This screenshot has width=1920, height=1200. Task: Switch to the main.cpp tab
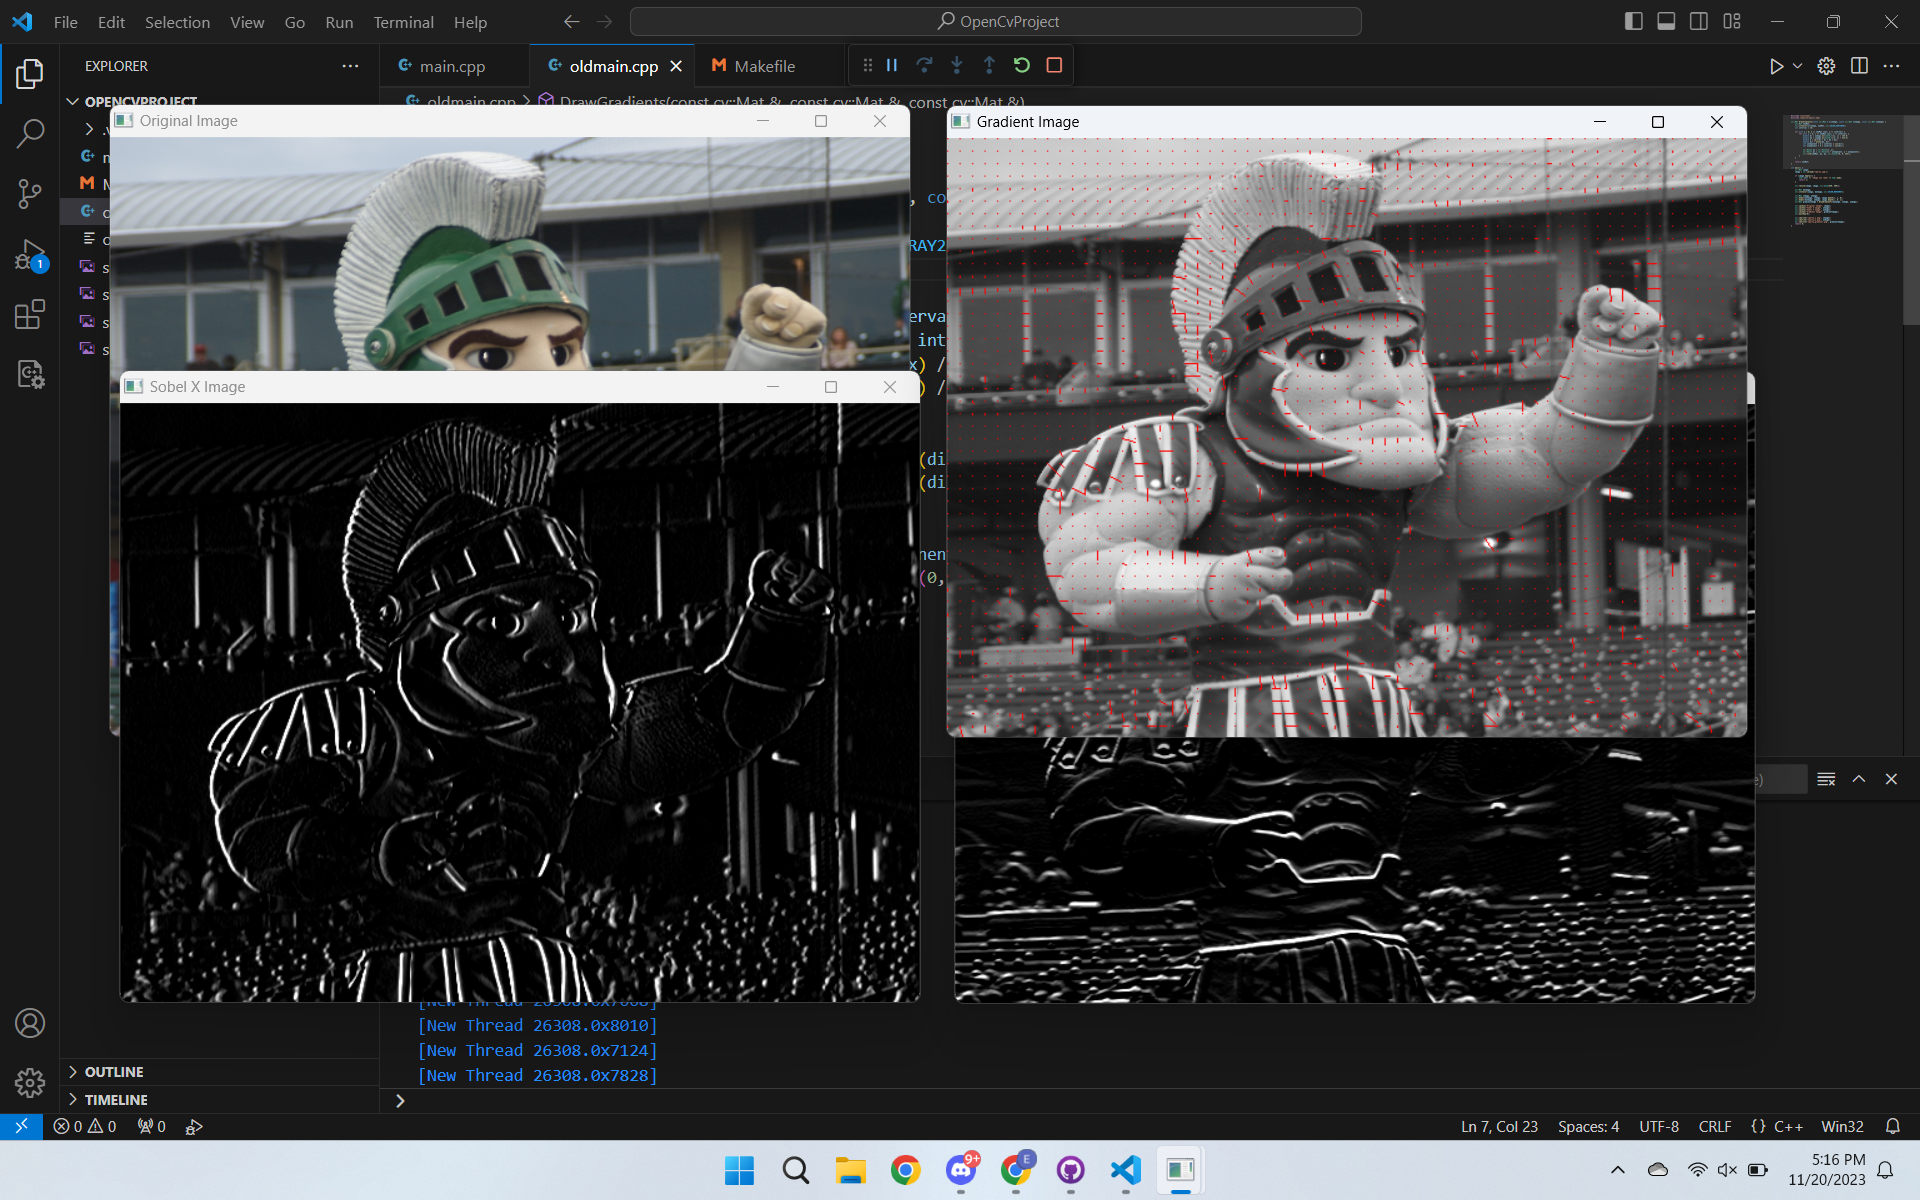coord(451,66)
